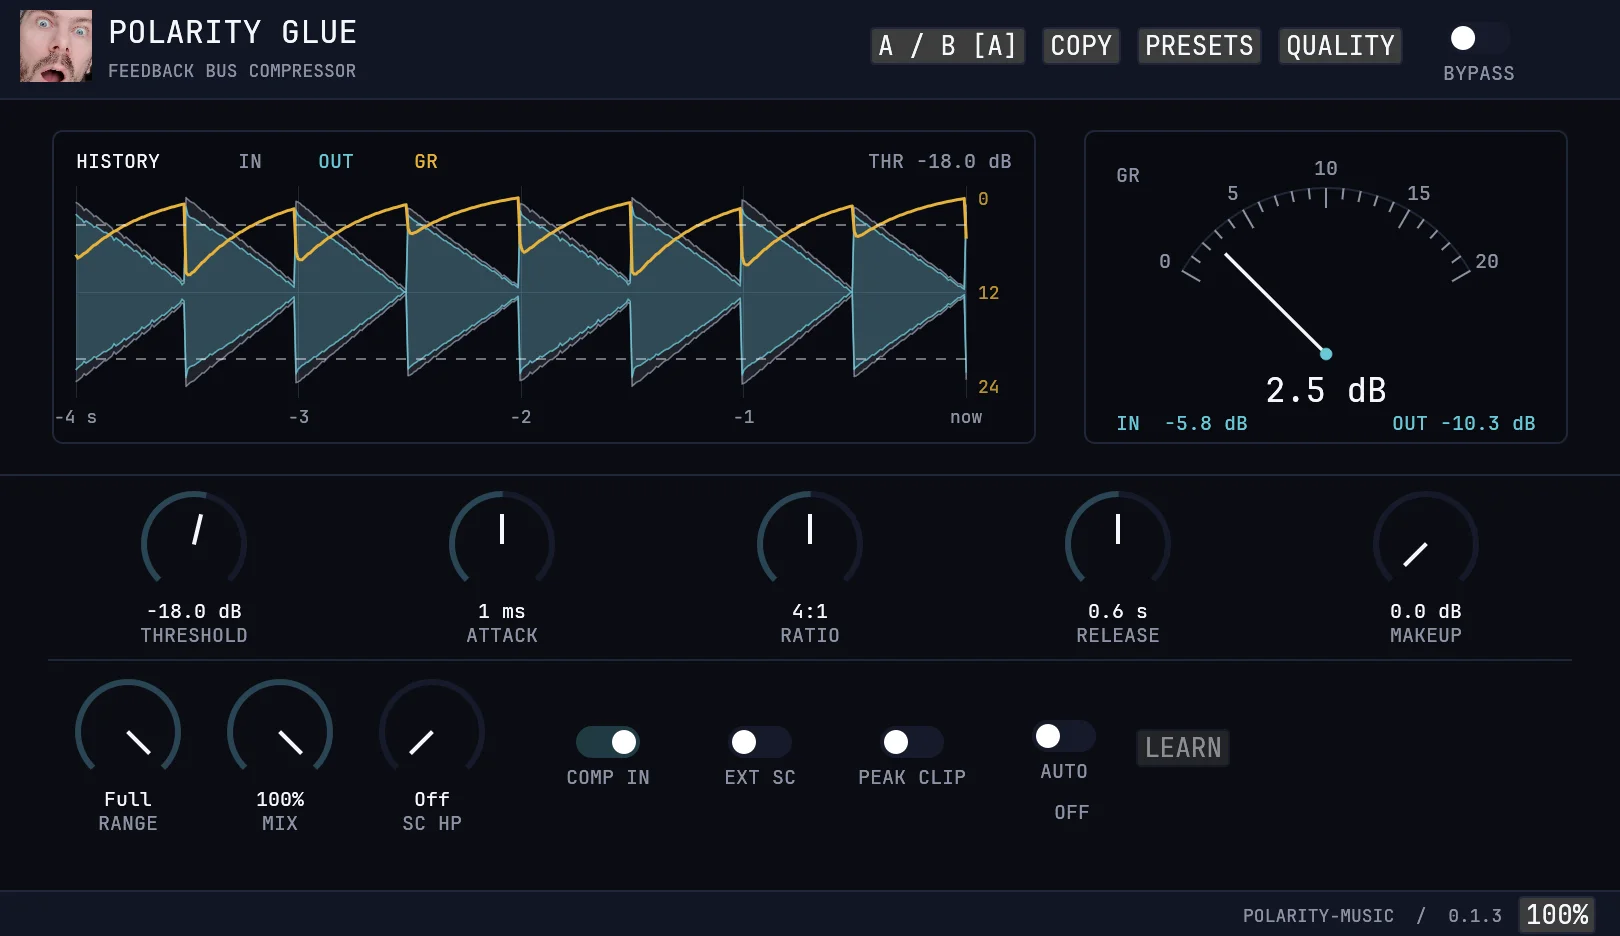Click the POLARITY GLUE title

(233, 32)
